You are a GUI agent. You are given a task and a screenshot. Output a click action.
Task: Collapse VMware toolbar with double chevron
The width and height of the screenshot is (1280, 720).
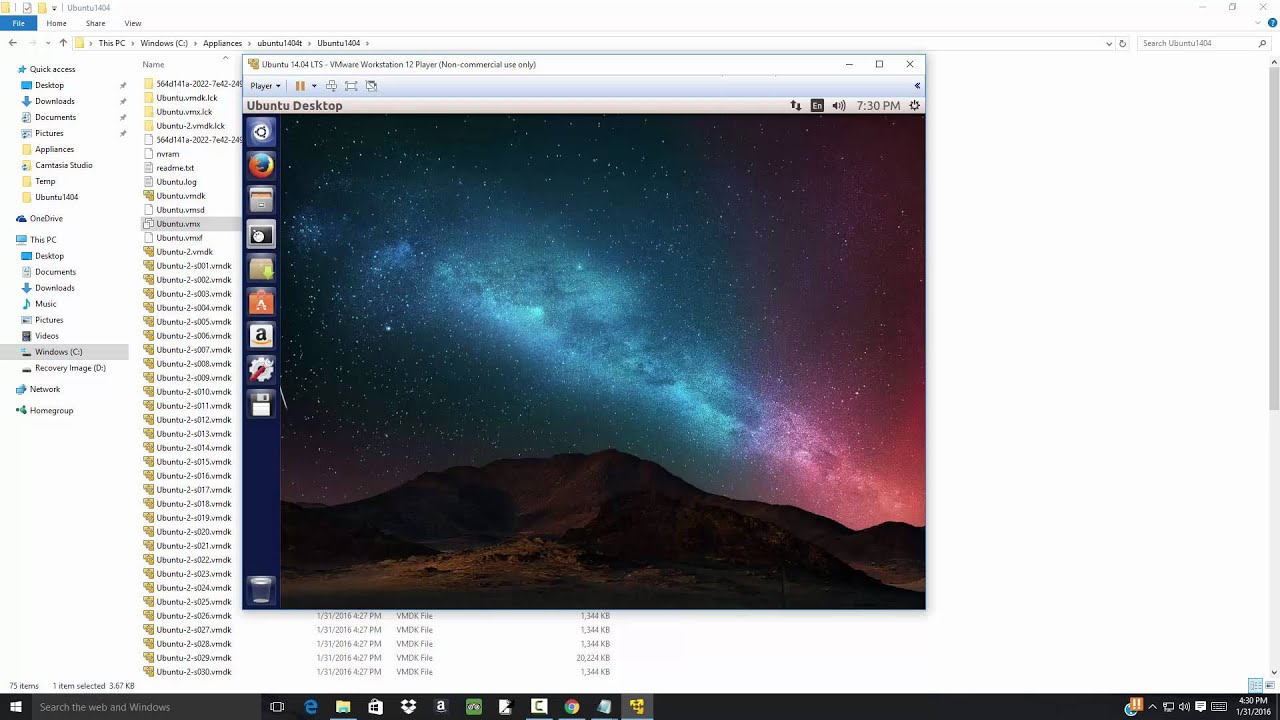point(917,86)
